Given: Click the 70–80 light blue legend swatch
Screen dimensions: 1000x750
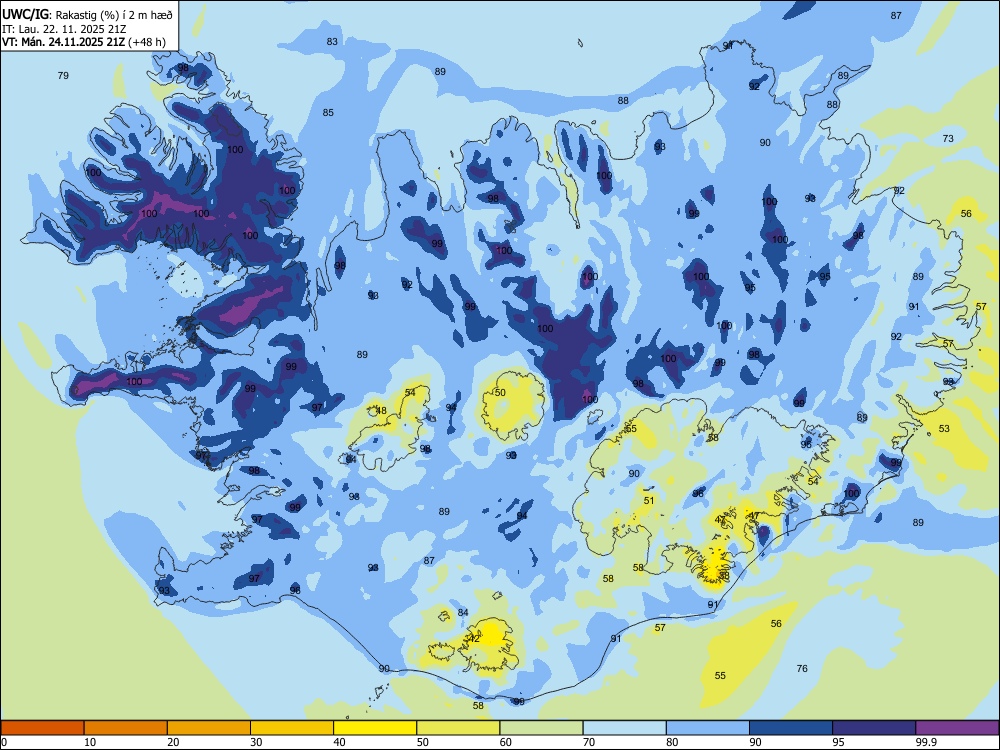Looking at the screenshot, I should coord(624,728).
